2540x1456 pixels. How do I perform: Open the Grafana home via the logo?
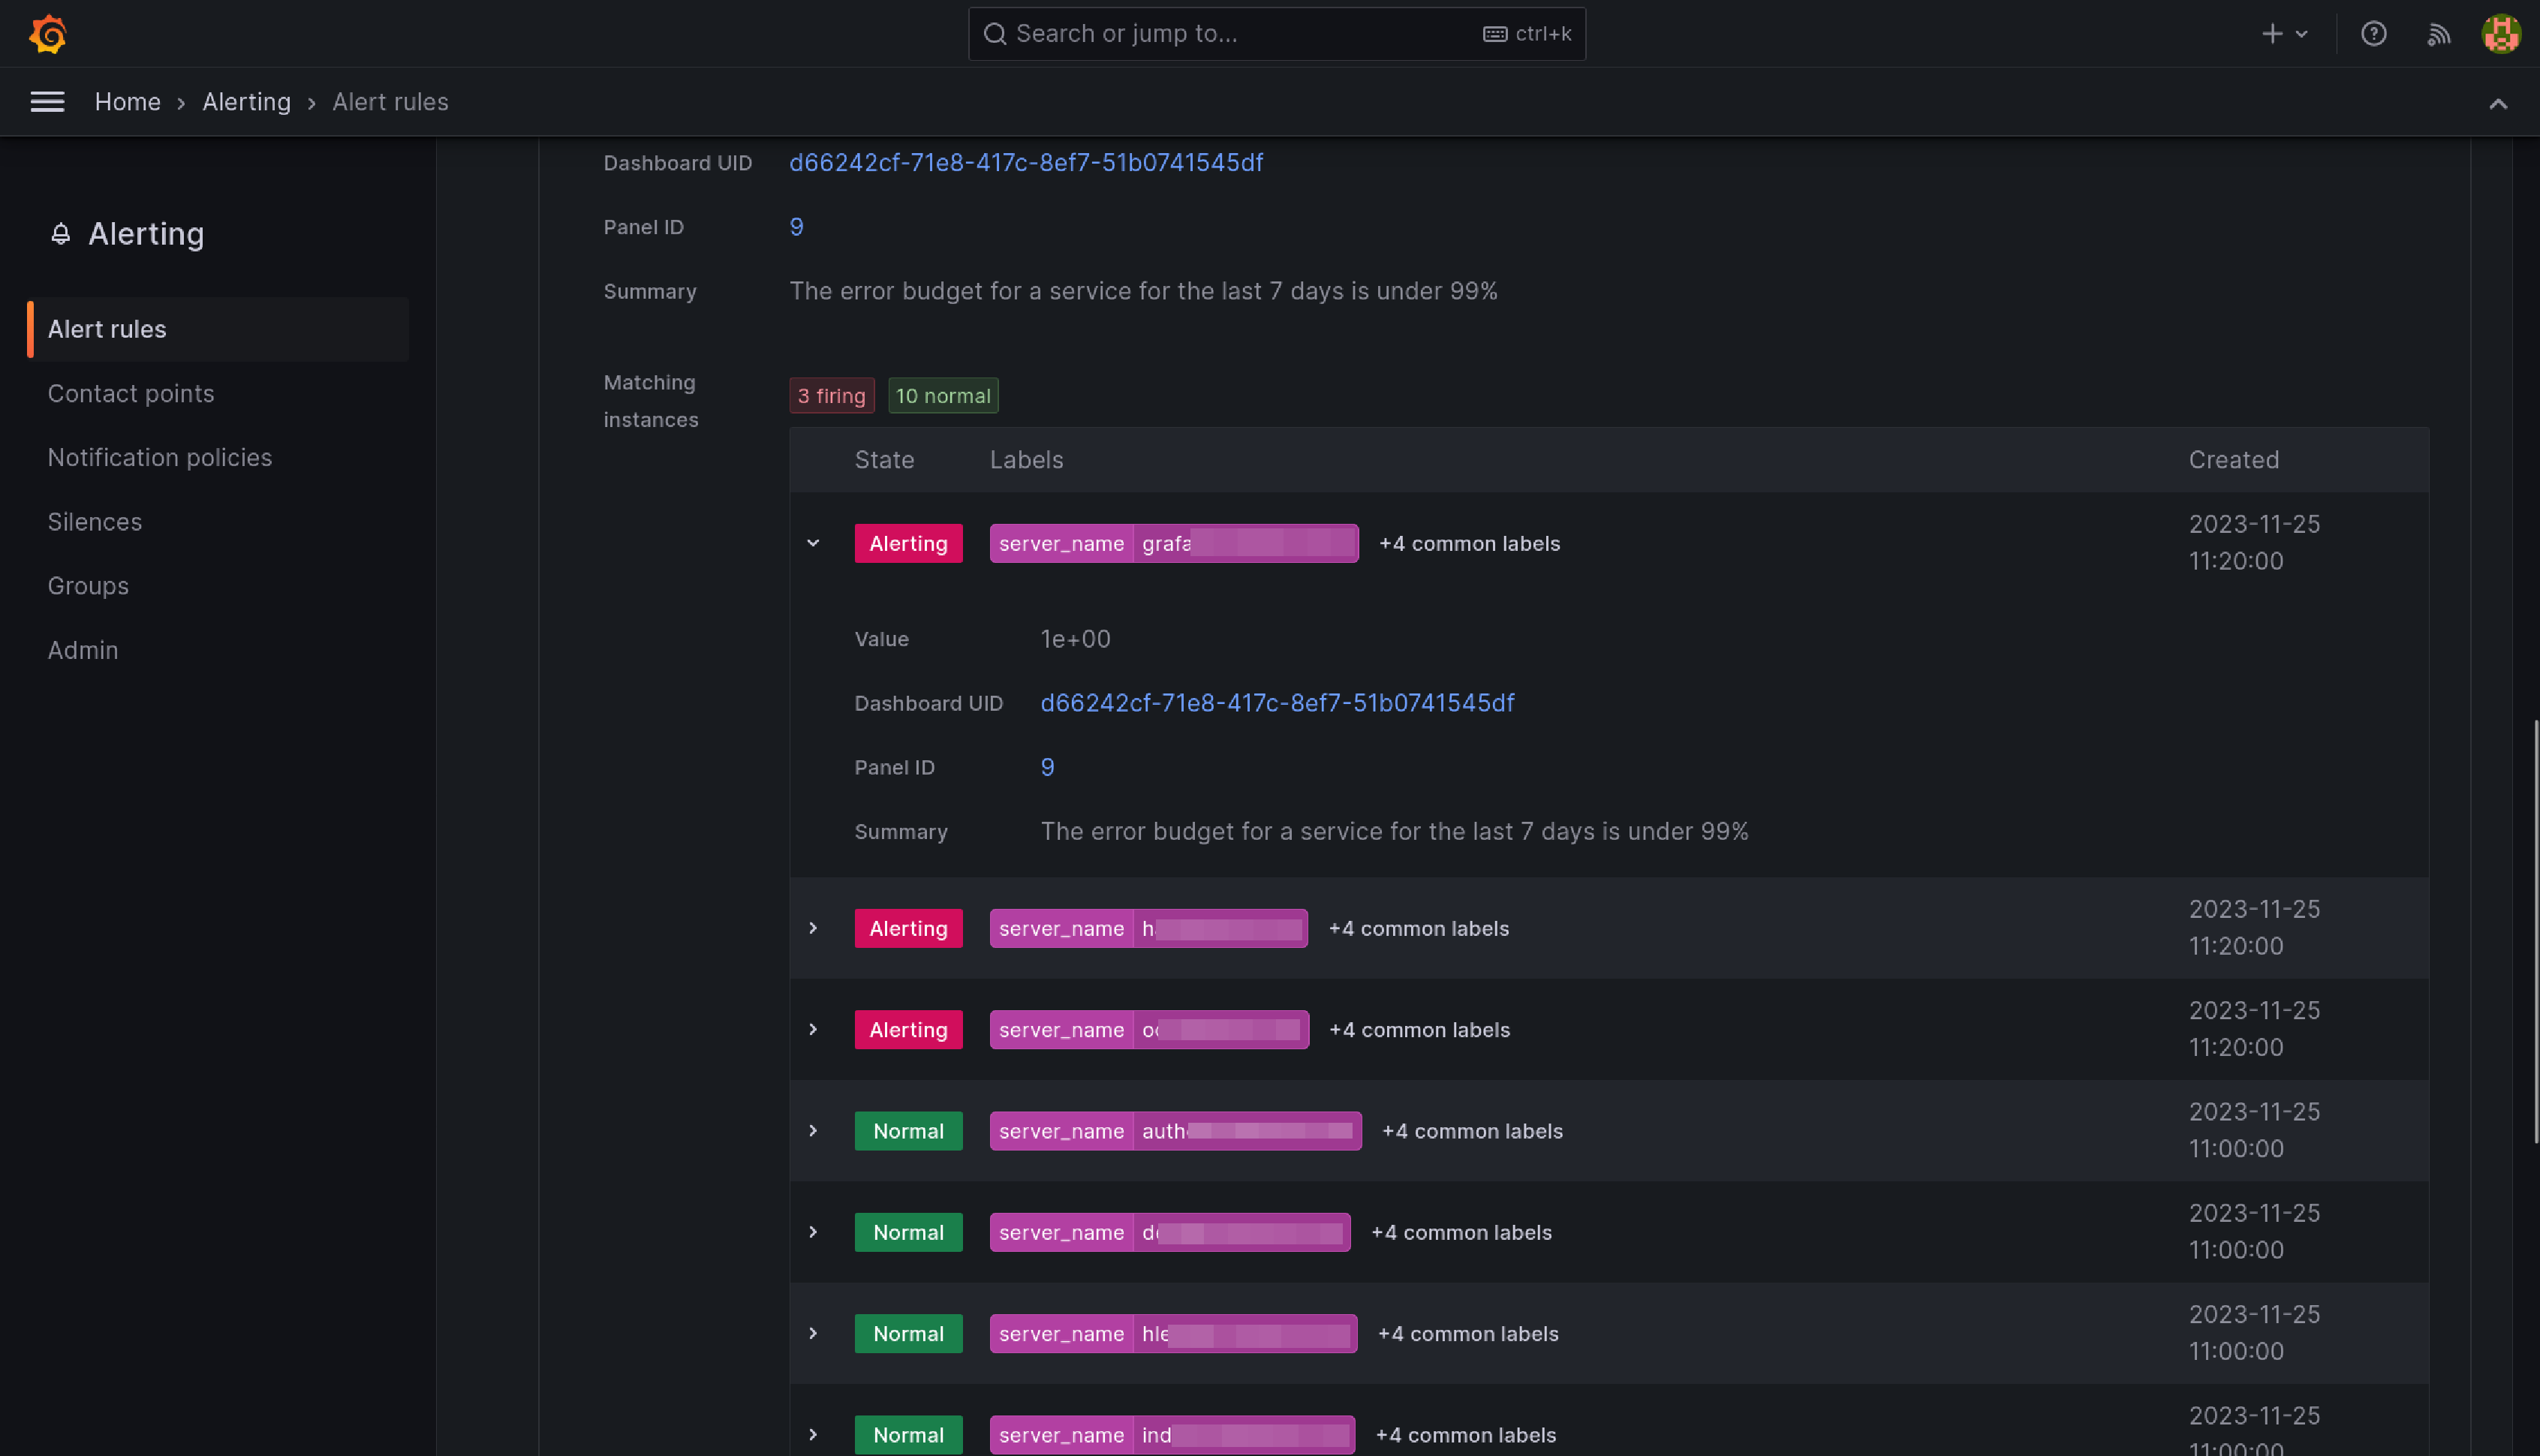(47, 33)
